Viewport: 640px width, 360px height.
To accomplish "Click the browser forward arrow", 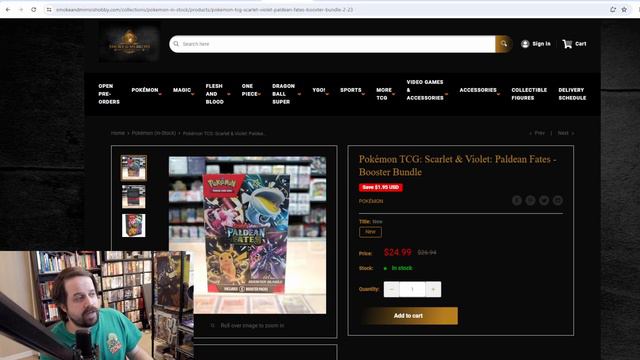I will pos(21,9).
